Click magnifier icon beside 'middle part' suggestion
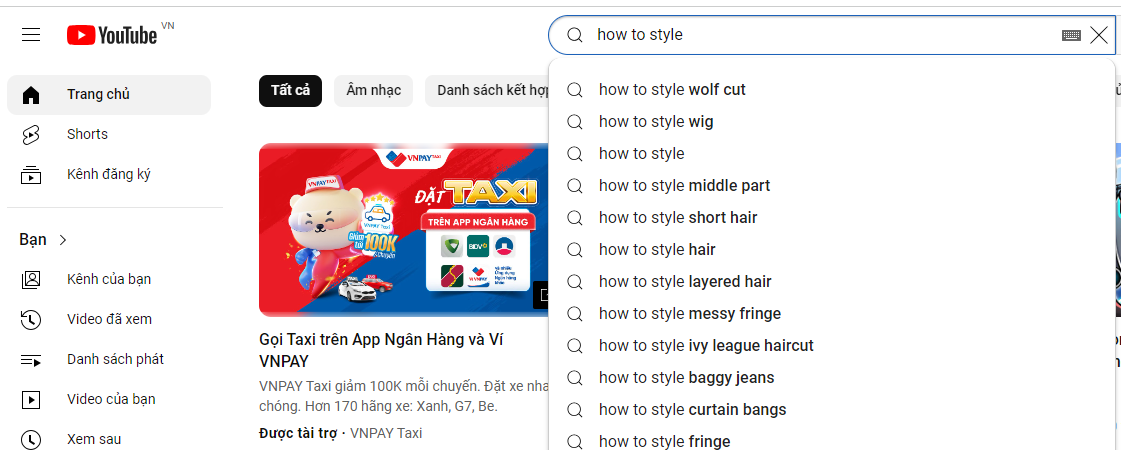 click(575, 186)
